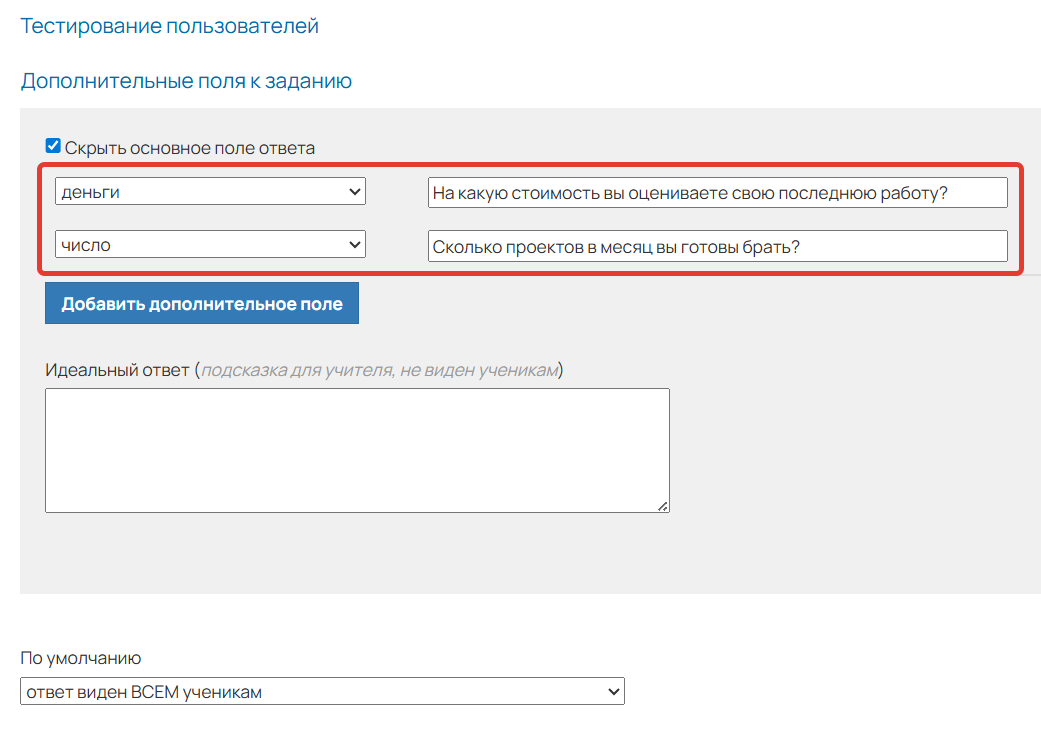Image resolution: width=1041 pixels, height=730 pixels.
Task: Click the chevron arrow of the answer visibility select
Action: 612,691
